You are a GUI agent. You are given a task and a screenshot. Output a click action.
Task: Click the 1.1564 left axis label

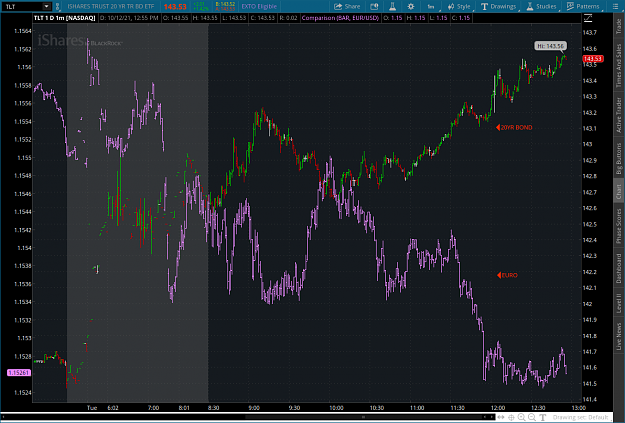(23, 31)
